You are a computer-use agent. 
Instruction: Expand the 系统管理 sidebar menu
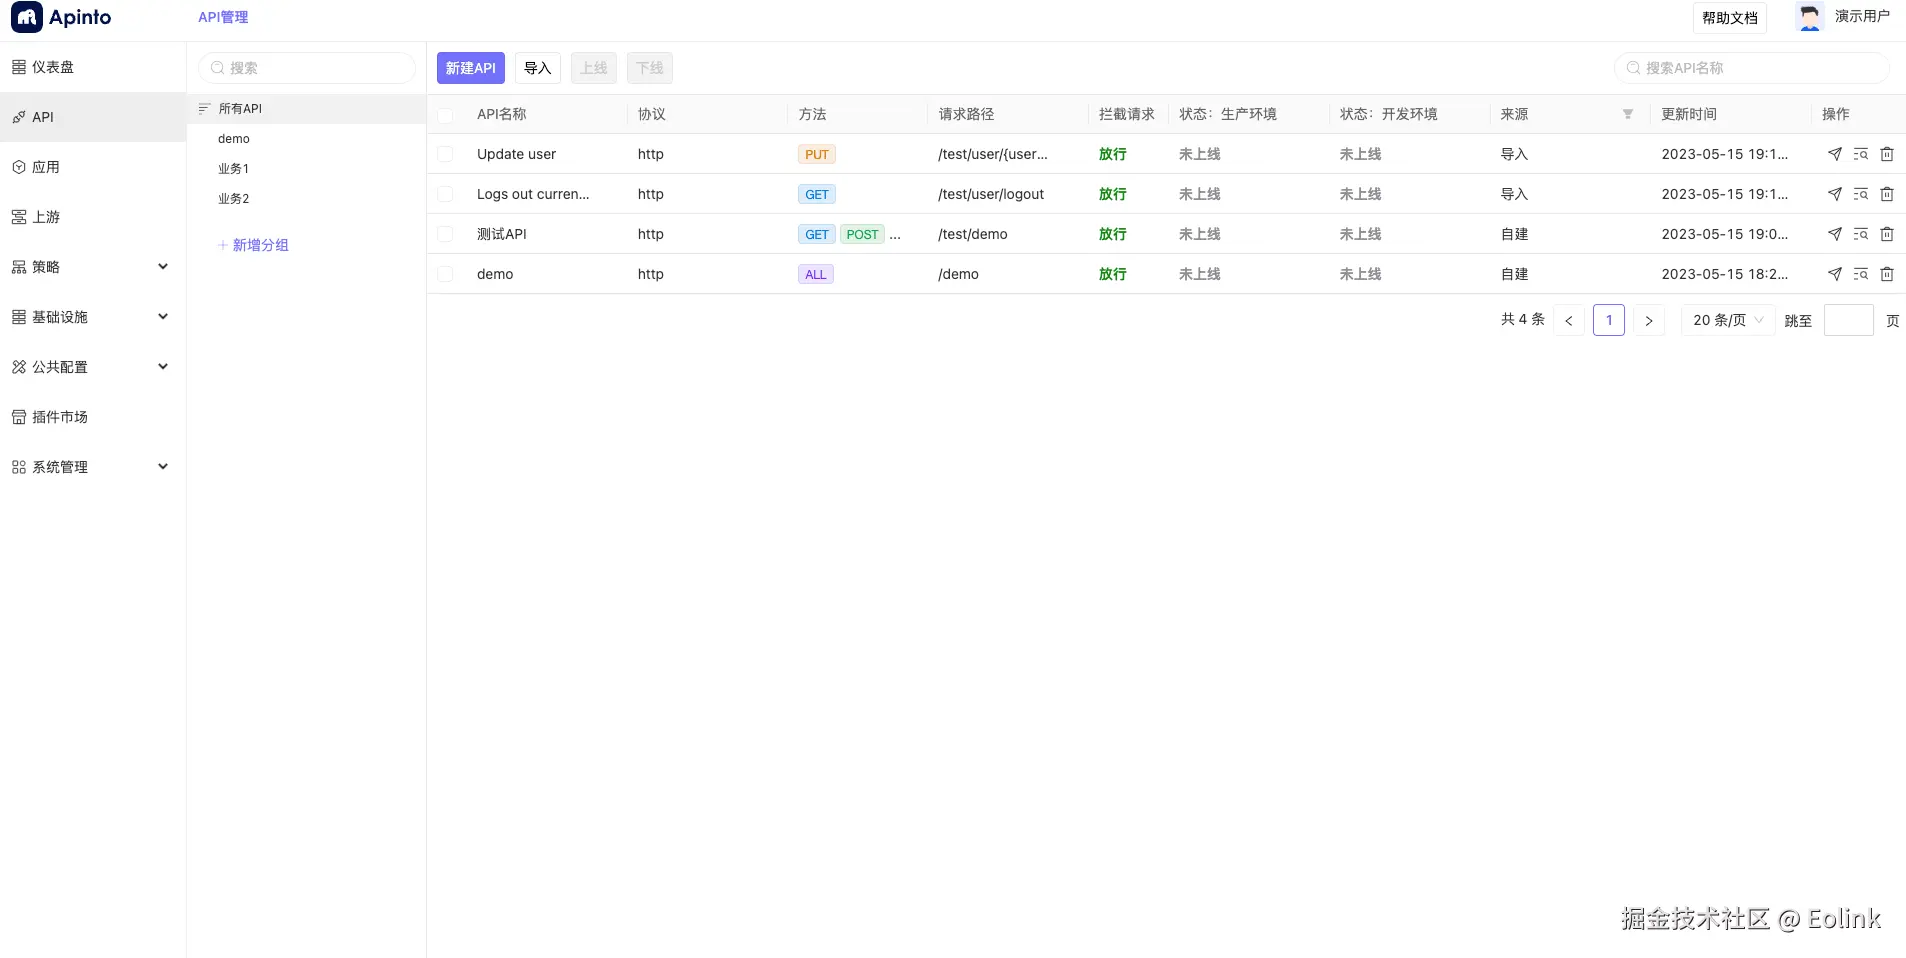(92, 467)
